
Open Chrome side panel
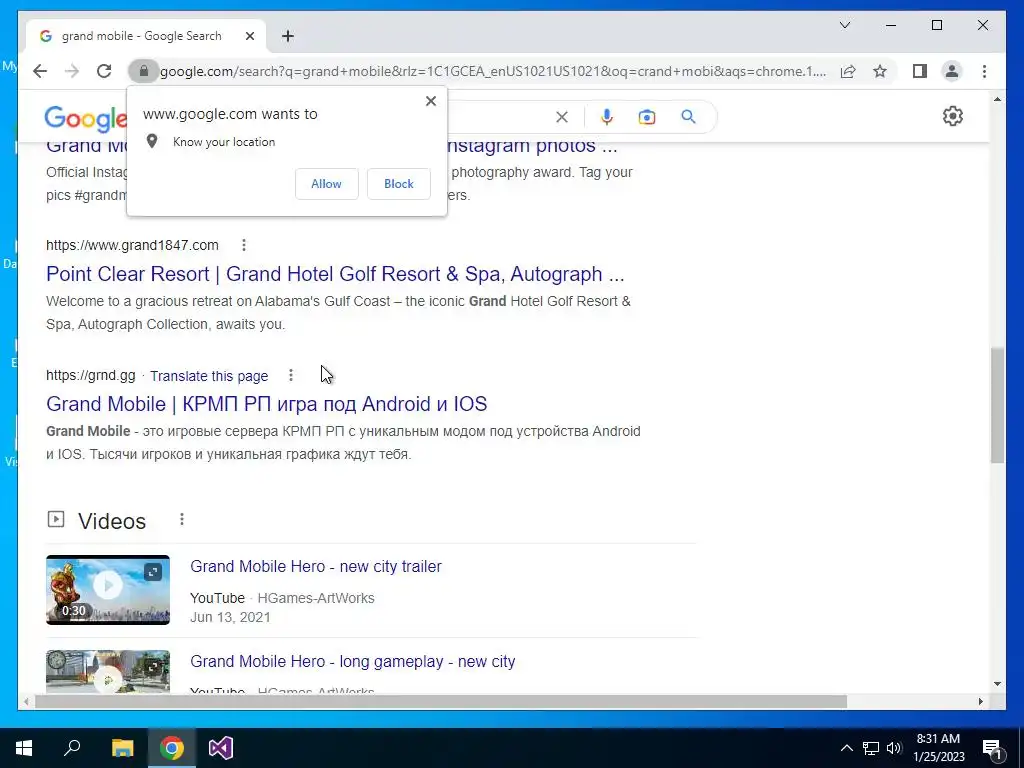click(920, 71)
